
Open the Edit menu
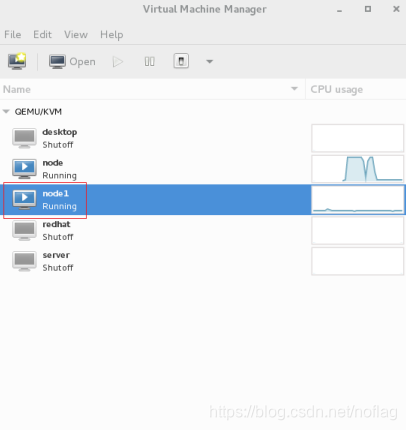pos(42,34)
